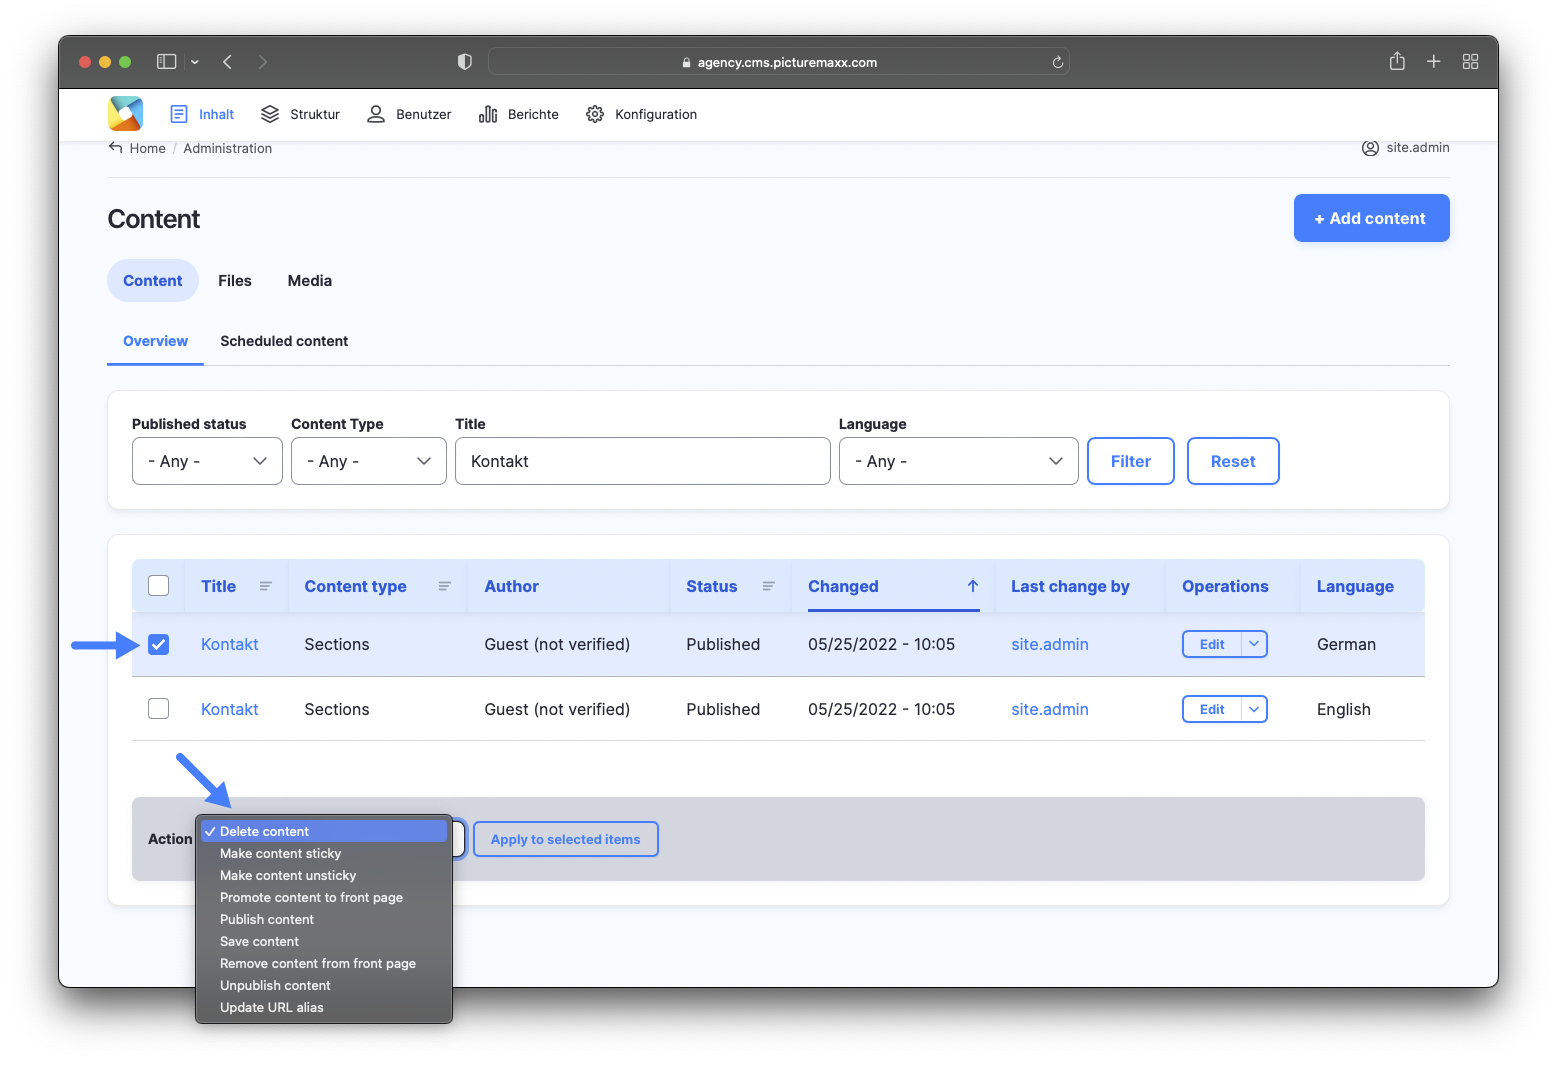1559x1082 pixels.
Task: Open the Content Type dropdown
Action: click(369, 461)
